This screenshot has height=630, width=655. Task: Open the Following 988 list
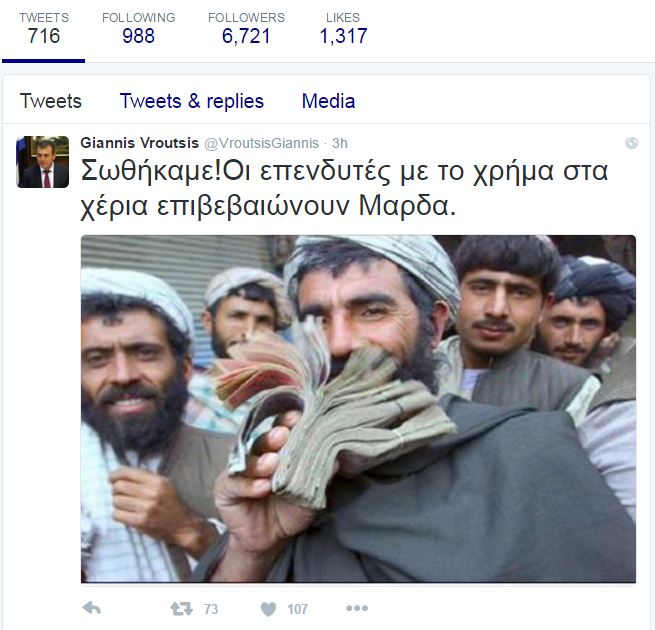pos(139,28)
